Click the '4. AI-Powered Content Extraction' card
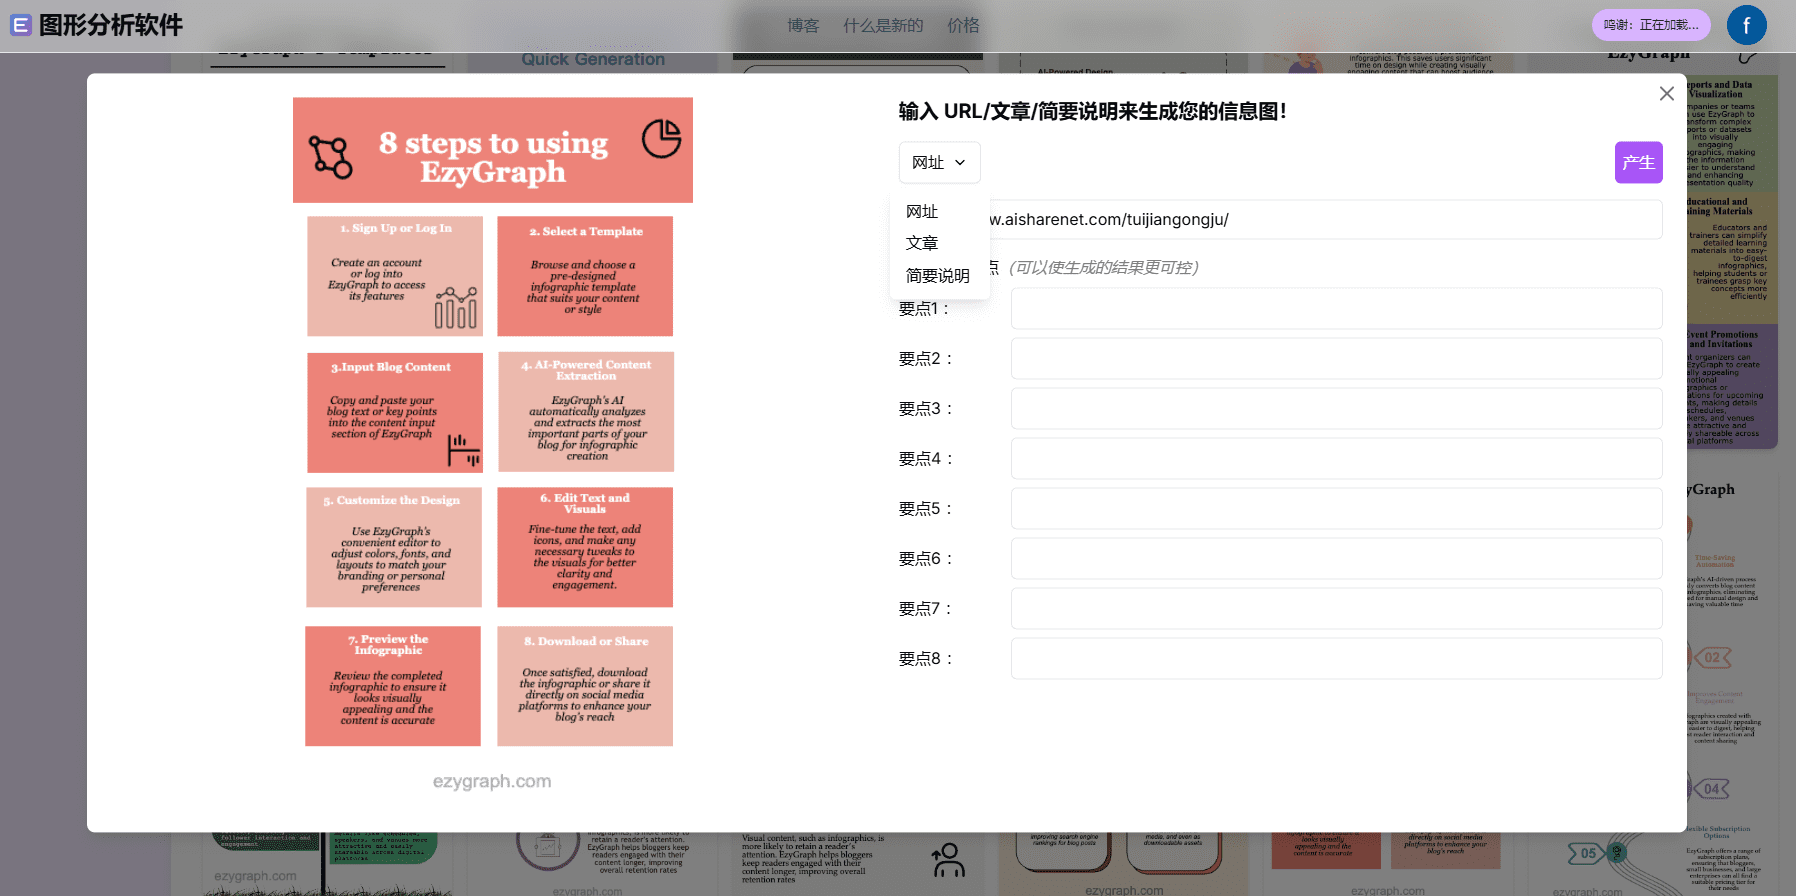Screen dimensions: 1796x896 [586, 412]
